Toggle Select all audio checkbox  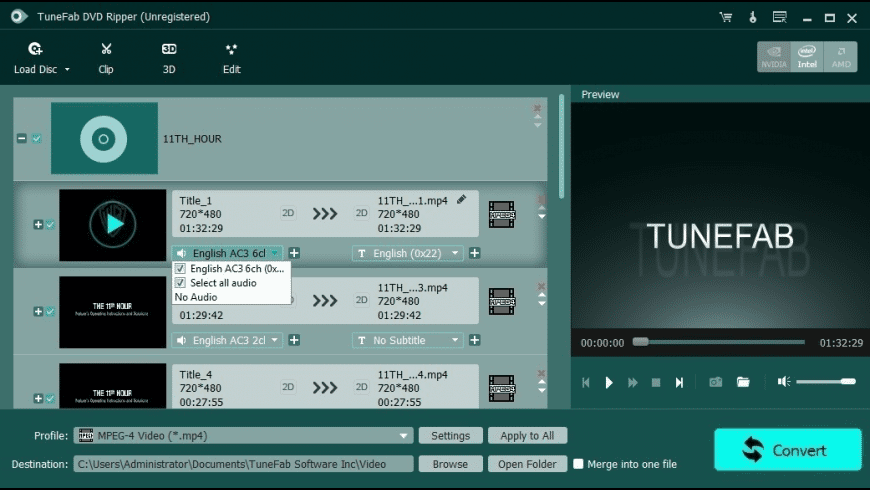[181, 283]
